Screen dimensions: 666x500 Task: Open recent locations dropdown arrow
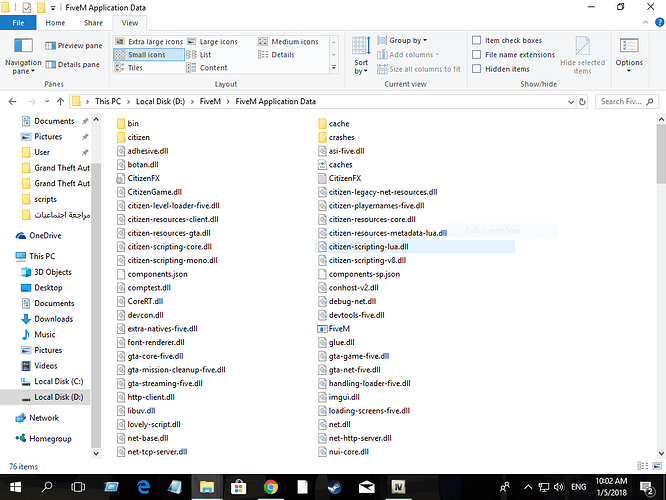[x=47, y=102]
